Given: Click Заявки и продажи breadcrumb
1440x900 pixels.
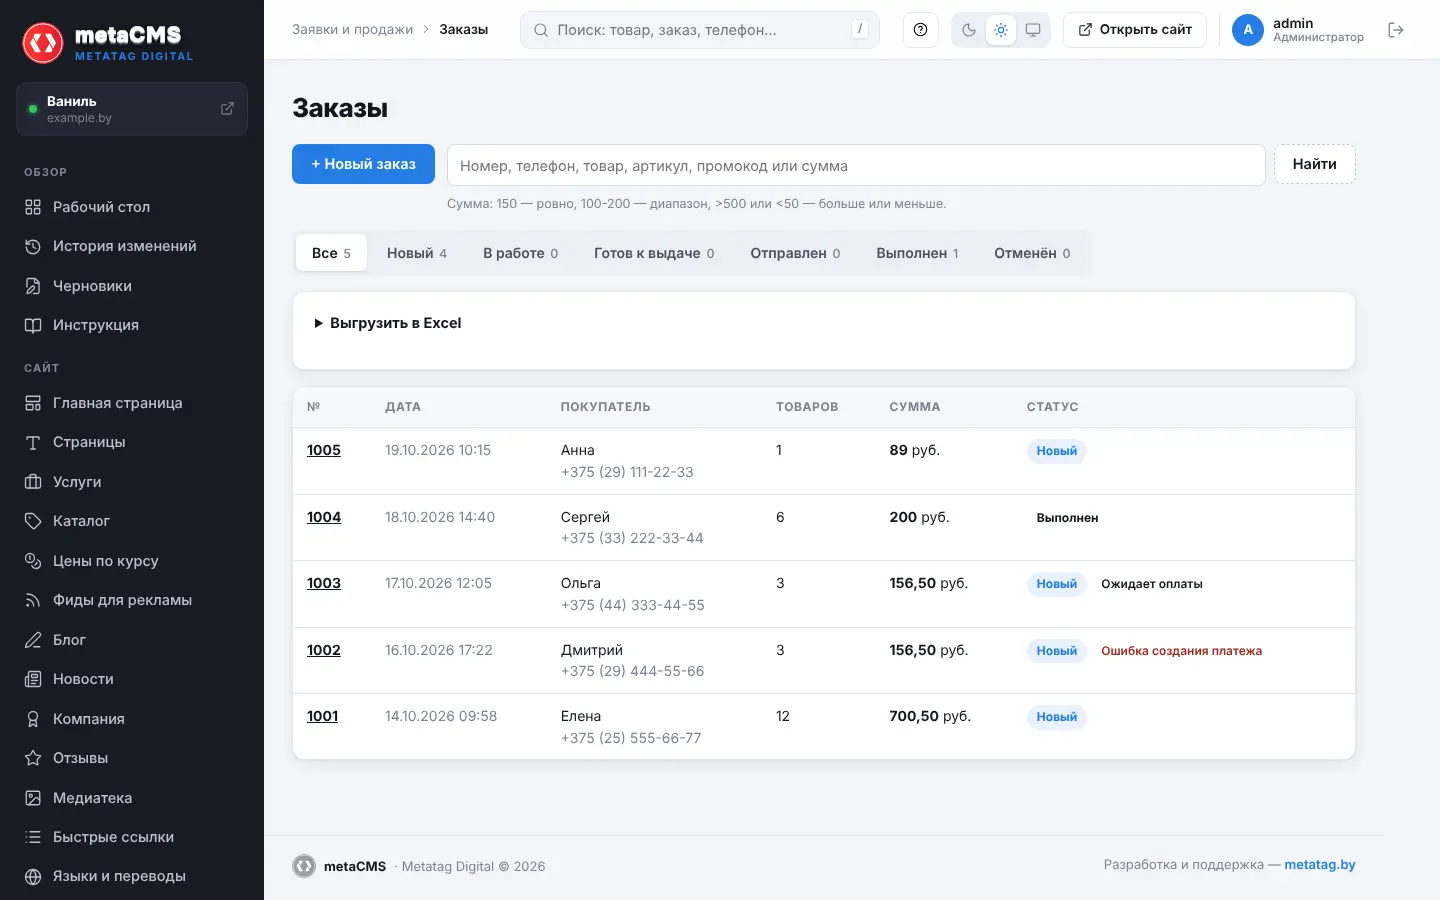Looking at the screenshot, I should [352, 30].
